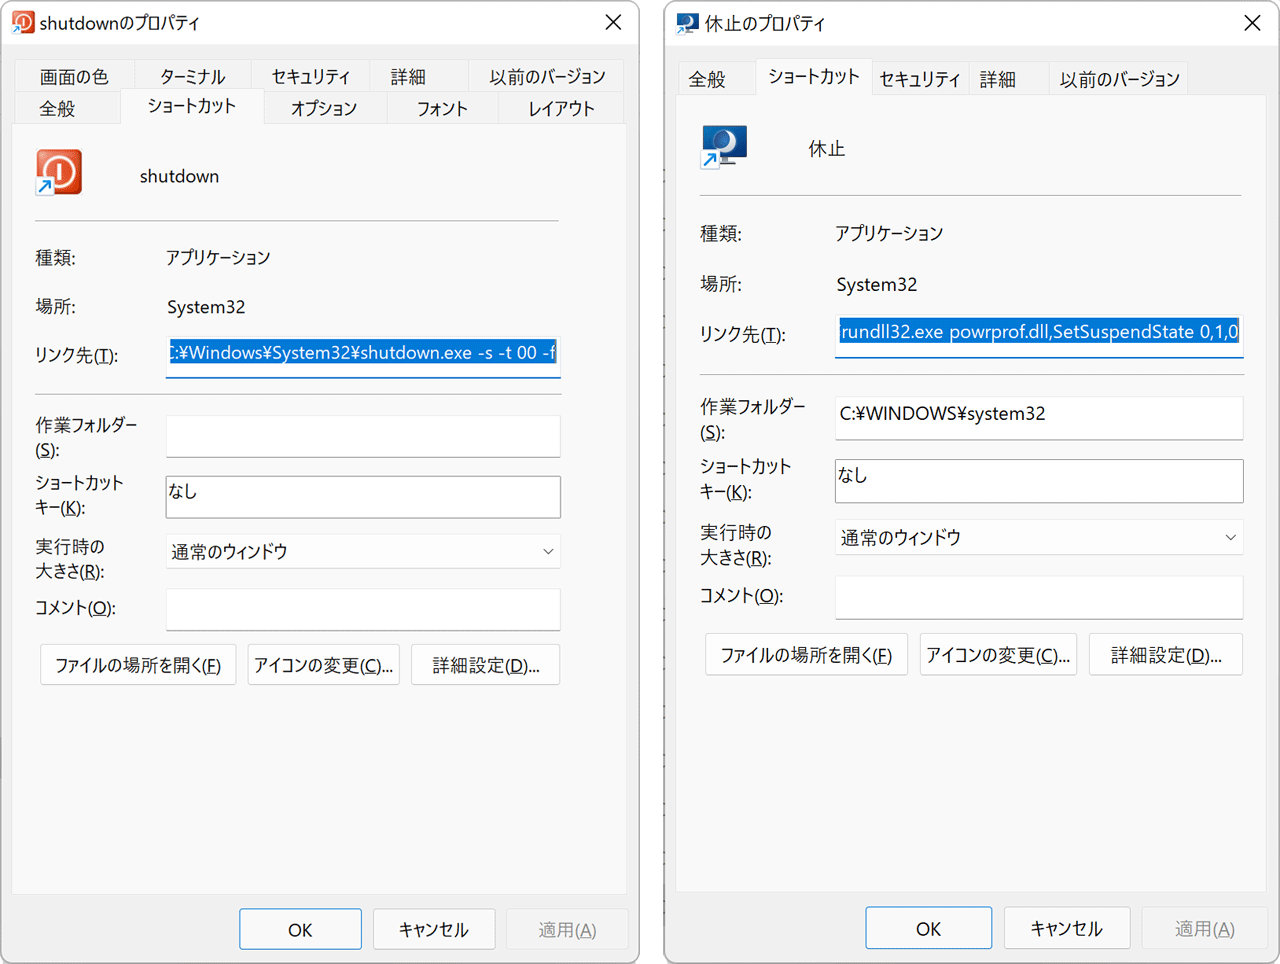This screenshot has width=1280, height=964.
Task: Switch to ターミナル tab in shutdown window
Action: point(193,76)
